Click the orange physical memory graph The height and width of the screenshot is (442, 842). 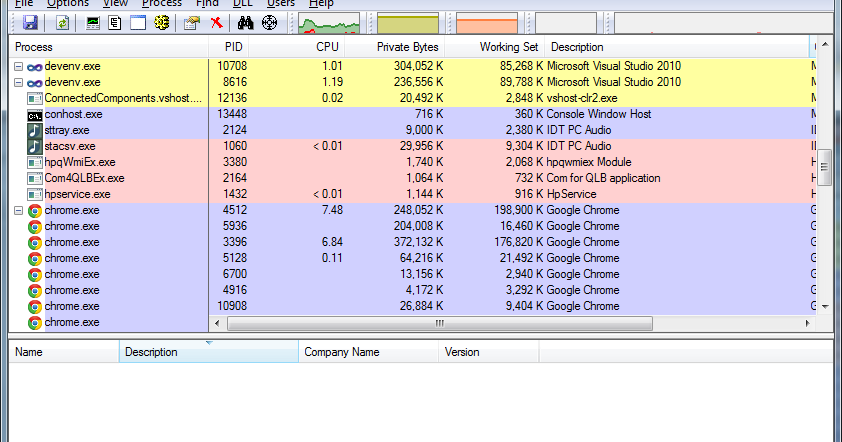click(x=487, y=24)
